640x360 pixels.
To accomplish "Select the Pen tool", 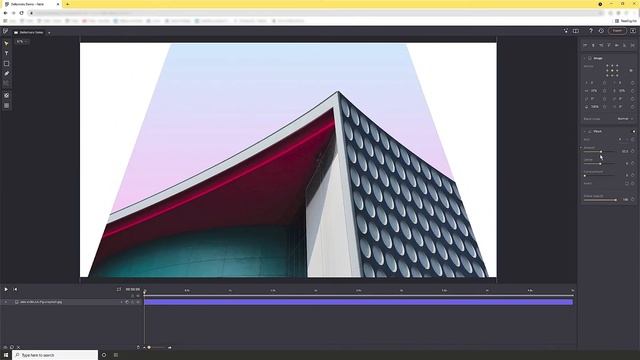I will pos(6,73).
